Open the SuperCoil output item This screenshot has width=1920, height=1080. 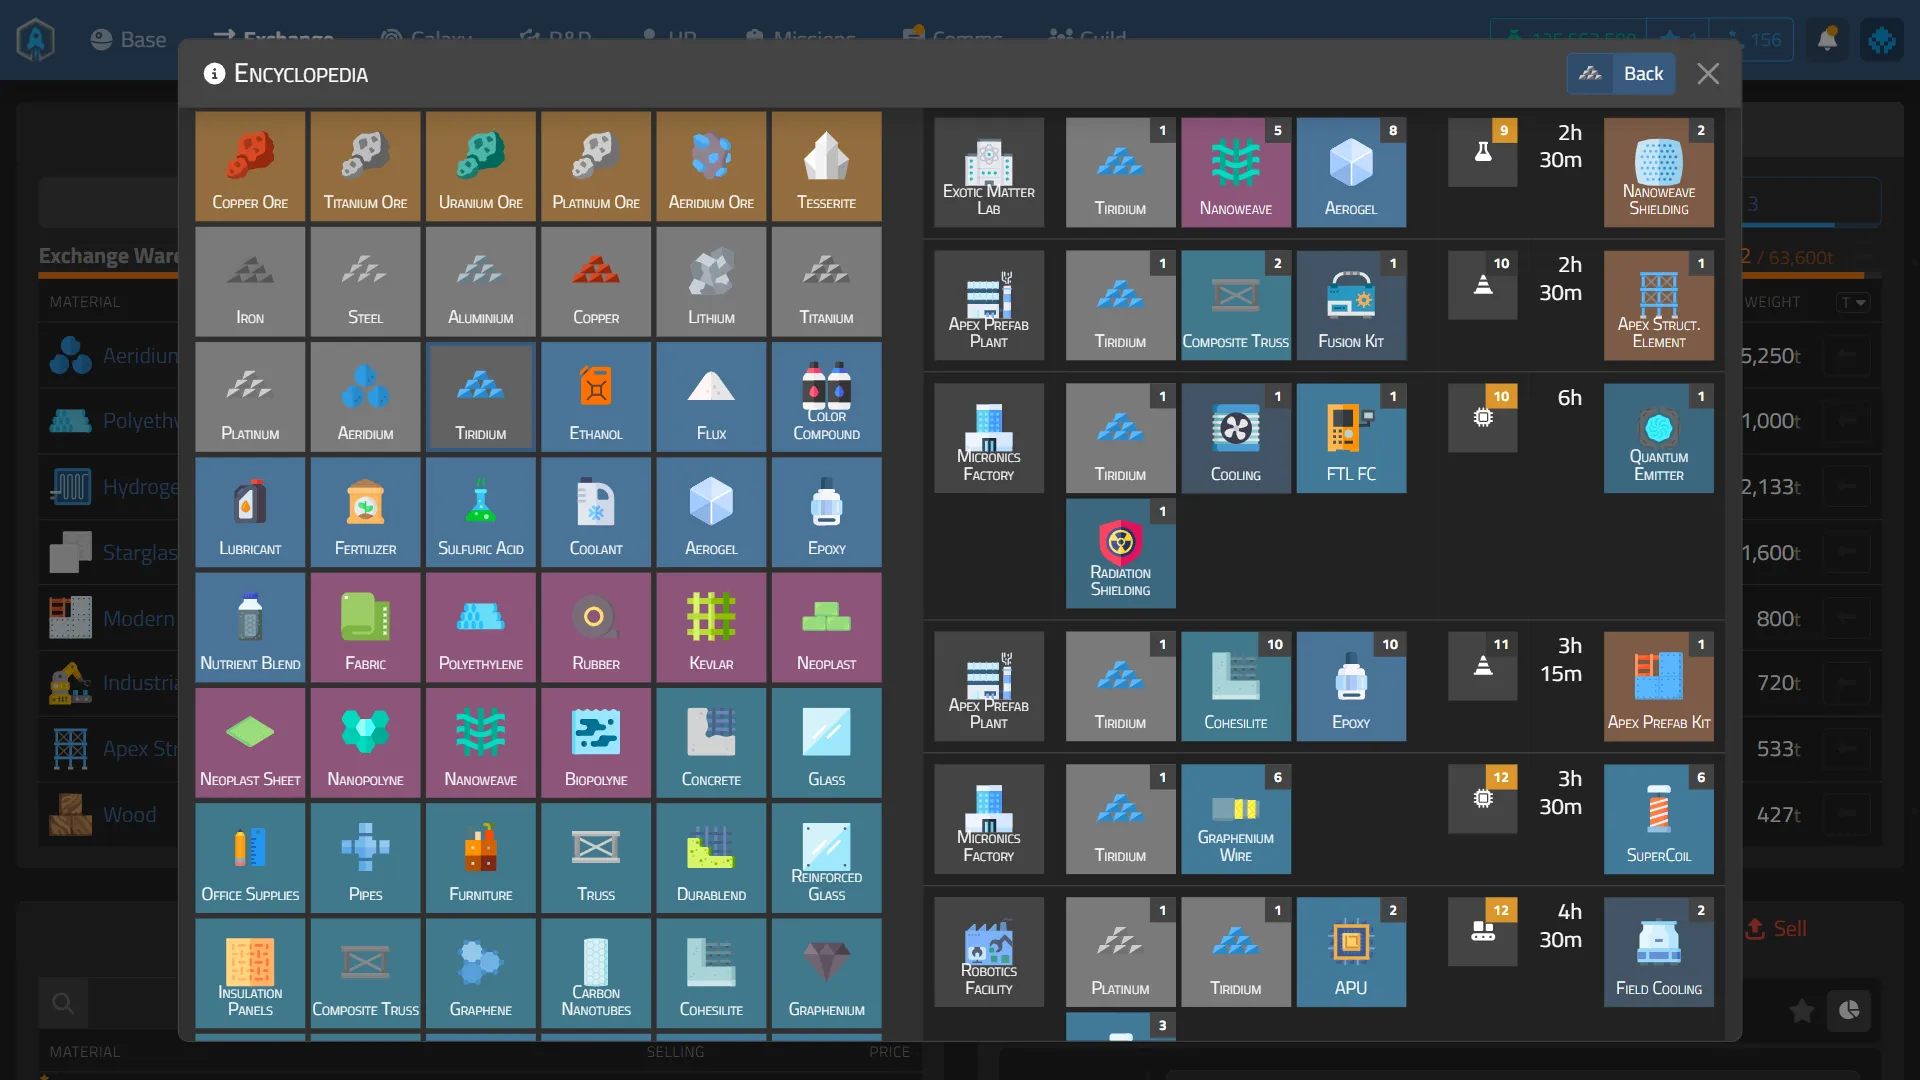click(x=1658, y=819)
